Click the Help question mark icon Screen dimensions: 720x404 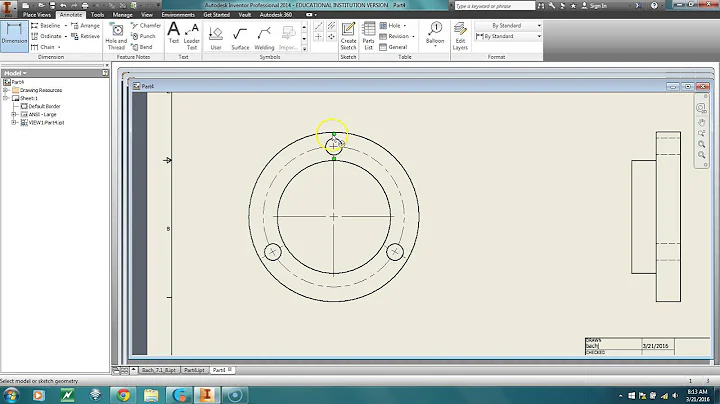(654, 6)
